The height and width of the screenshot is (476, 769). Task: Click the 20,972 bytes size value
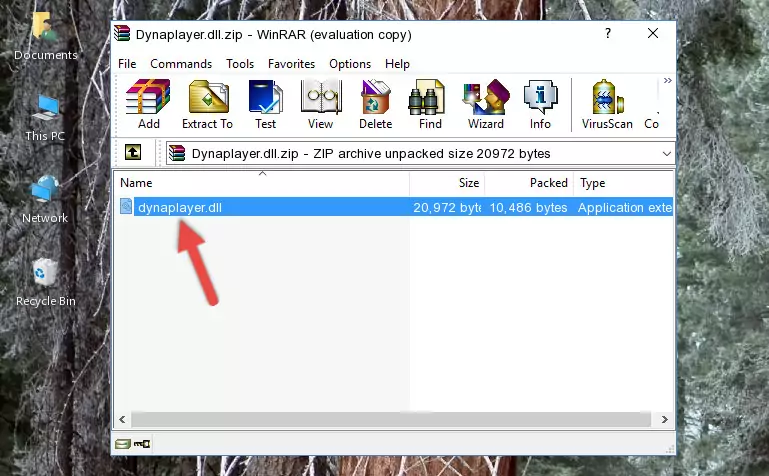[447, 207]
